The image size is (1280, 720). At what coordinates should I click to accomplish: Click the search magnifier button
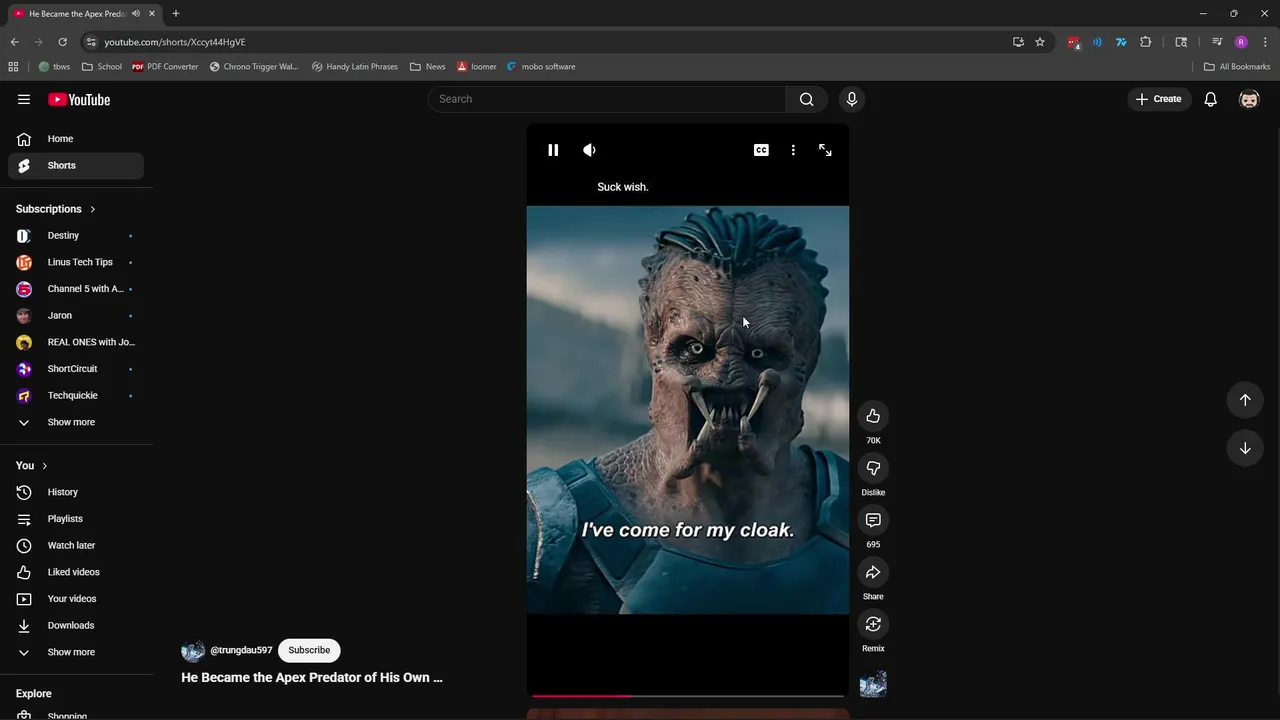click(x=806, y=99)
